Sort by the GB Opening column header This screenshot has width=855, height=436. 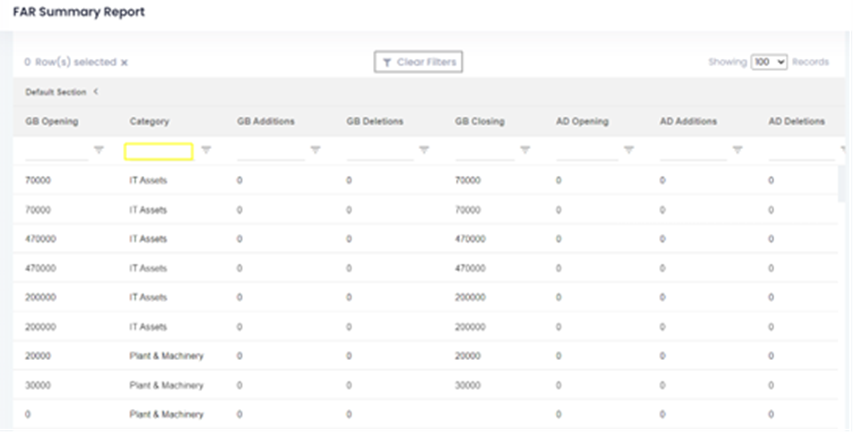[52, 122]
